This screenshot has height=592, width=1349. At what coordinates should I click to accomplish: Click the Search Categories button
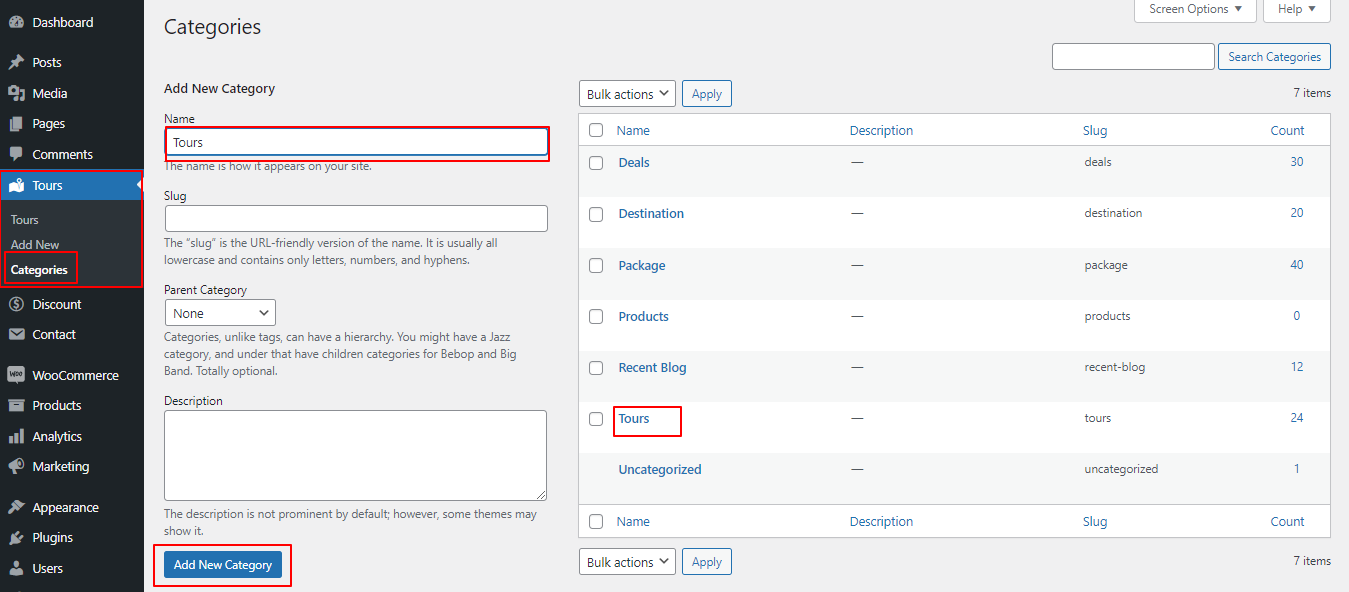1274,57
